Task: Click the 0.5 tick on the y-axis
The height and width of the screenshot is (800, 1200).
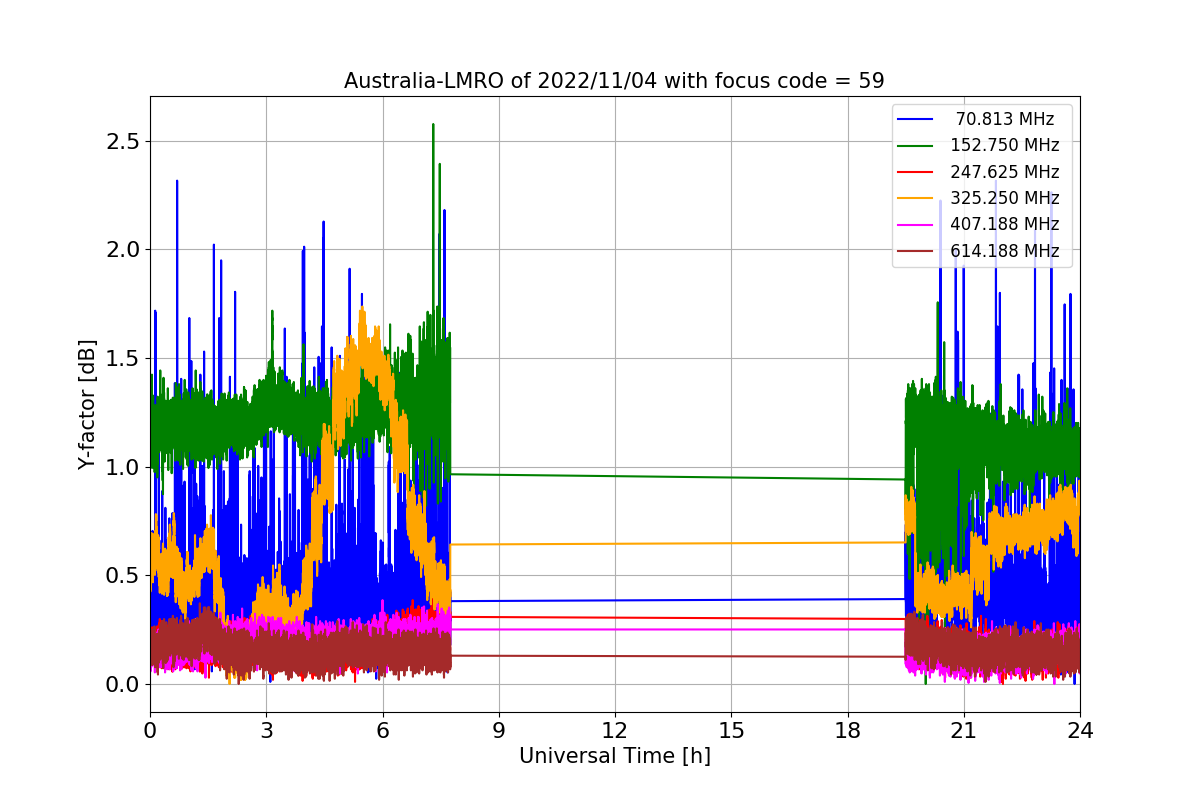Action: (122, 576)
